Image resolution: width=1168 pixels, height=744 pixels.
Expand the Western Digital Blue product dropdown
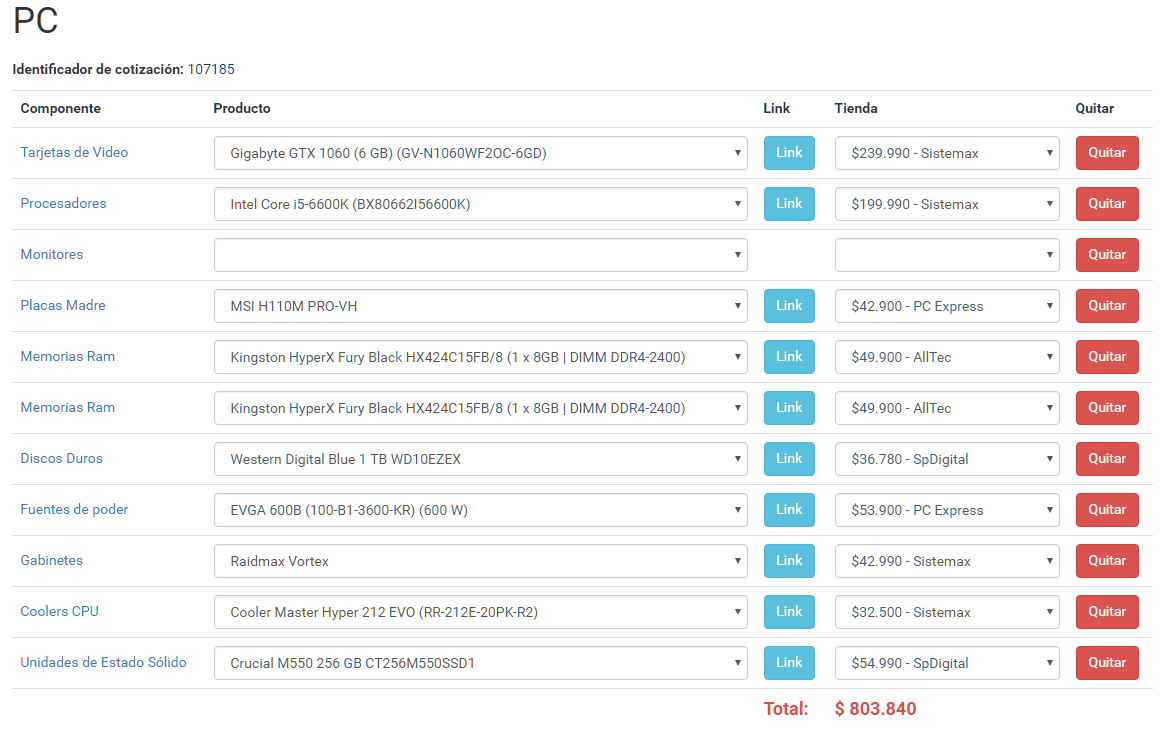click(480, 459)
